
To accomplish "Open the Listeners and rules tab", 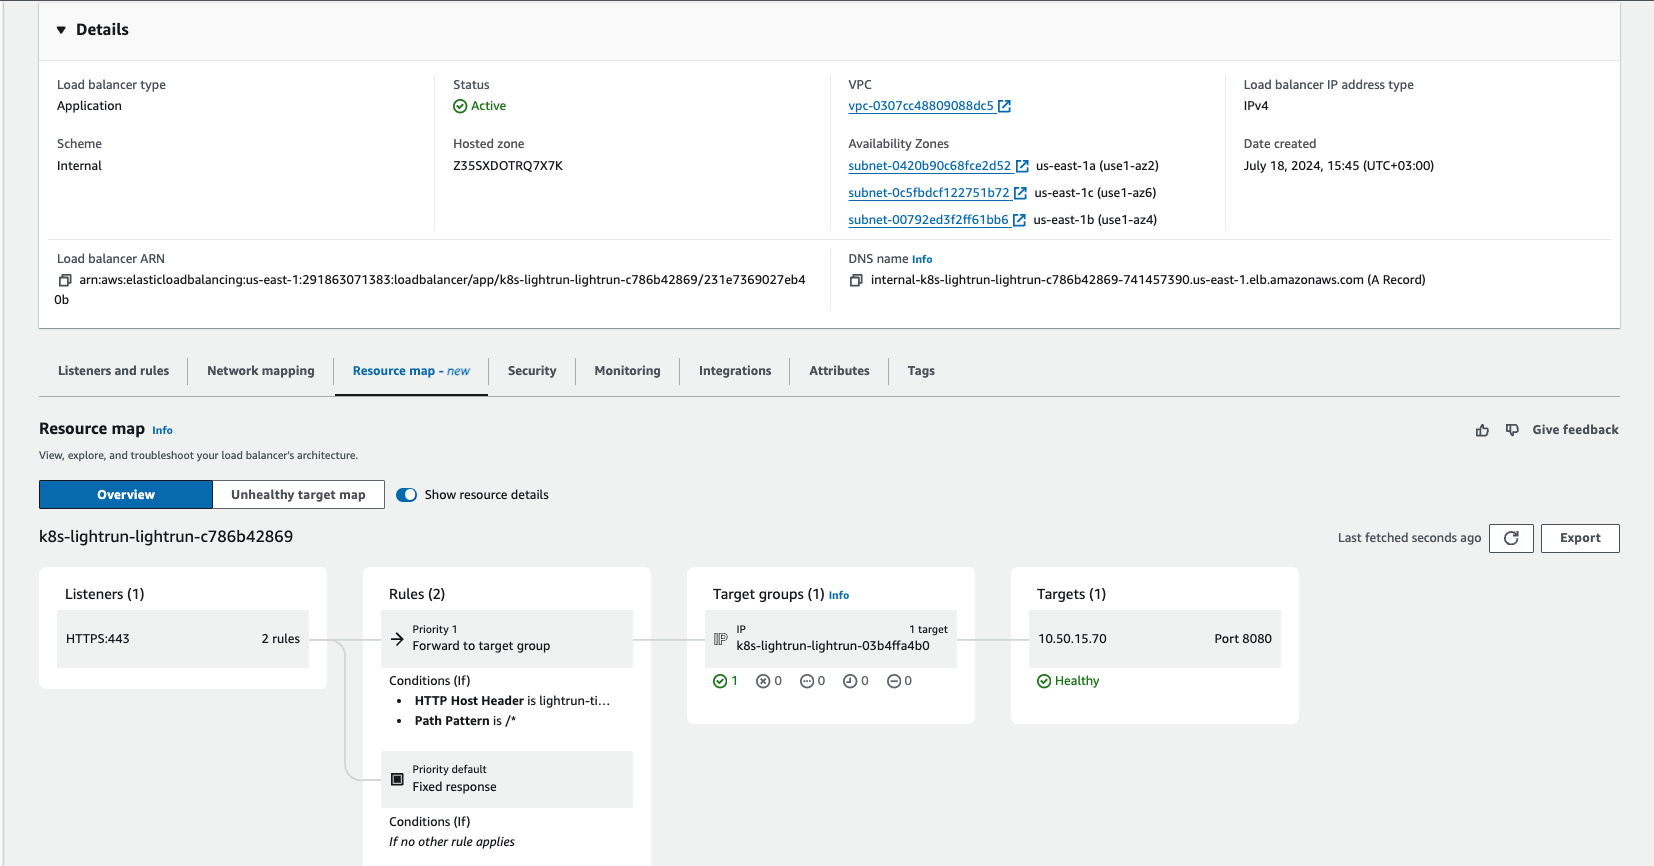I will pos(113,371).
